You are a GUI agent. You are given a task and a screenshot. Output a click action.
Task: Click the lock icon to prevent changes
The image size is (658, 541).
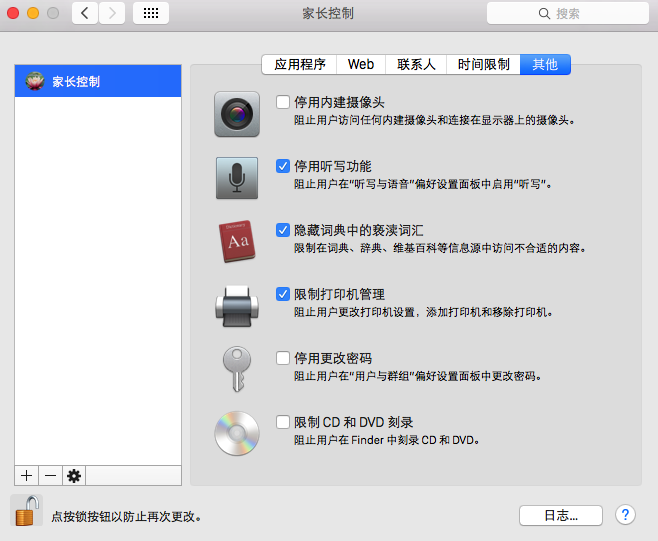coord(26,511)
